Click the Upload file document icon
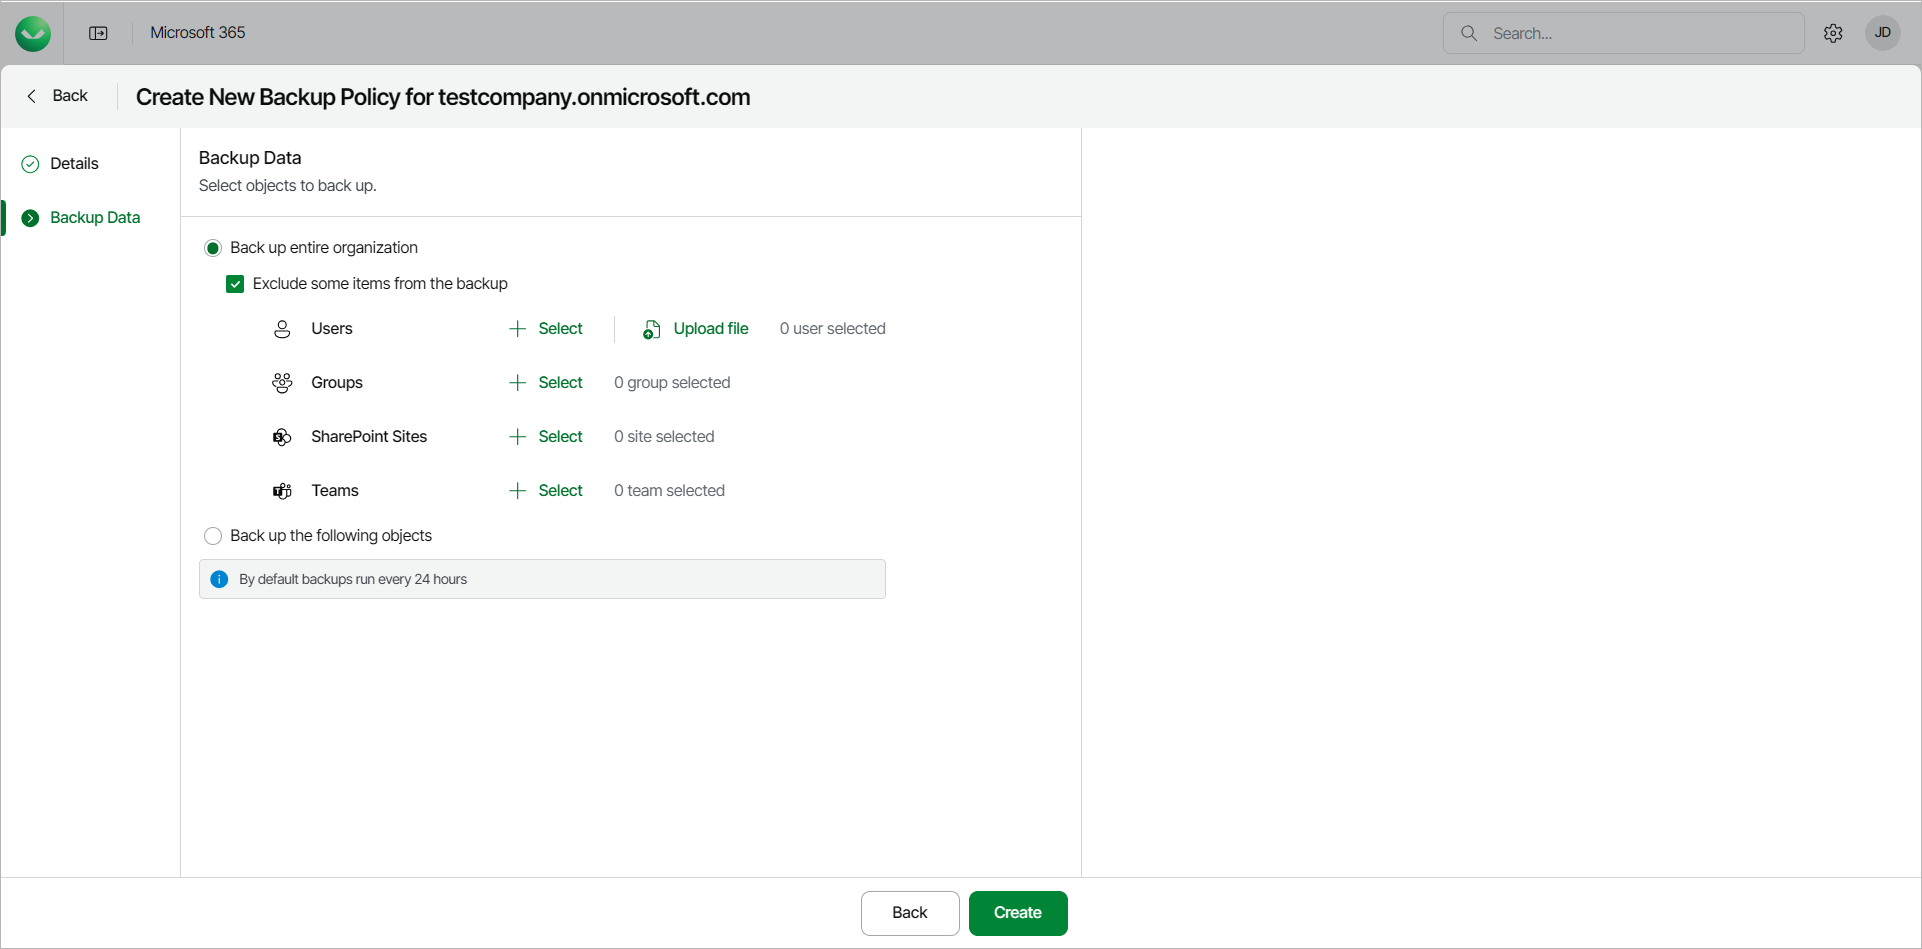1922x949 pixels. coord(651,329)
